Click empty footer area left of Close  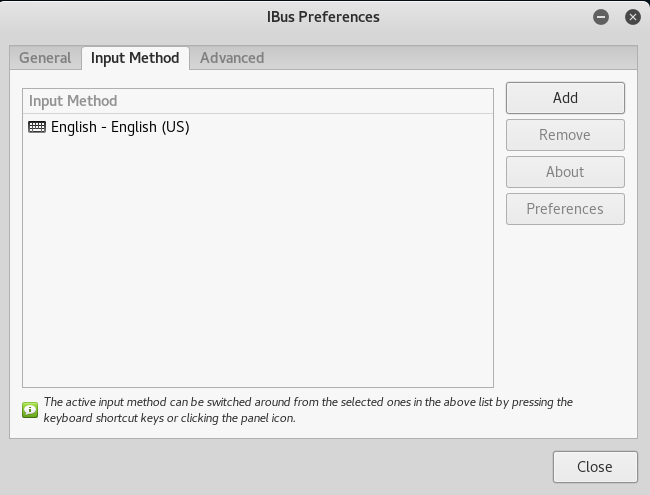[x=278, y=467]
